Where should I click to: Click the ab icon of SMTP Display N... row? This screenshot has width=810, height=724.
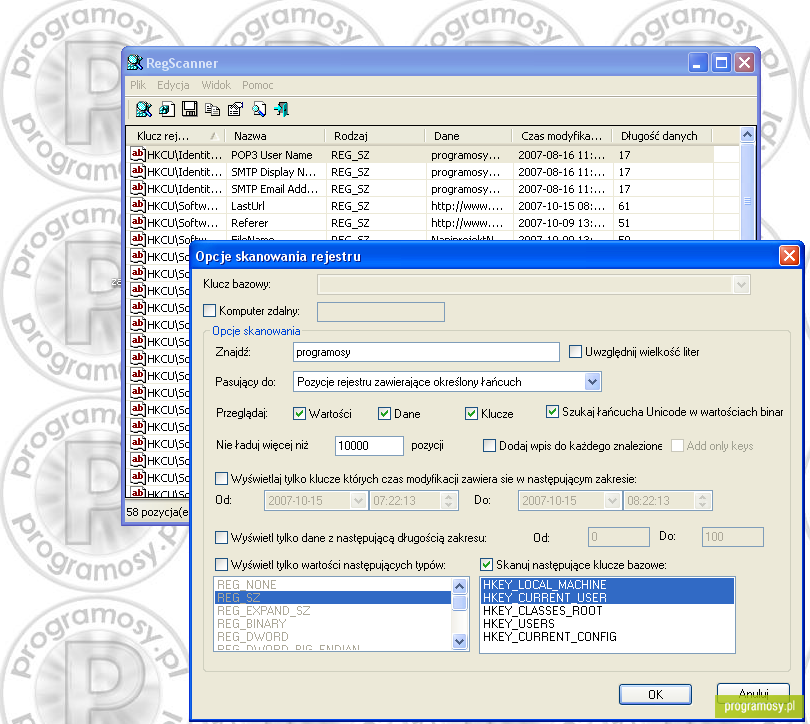pyautogui.click(x=137, y=171)
